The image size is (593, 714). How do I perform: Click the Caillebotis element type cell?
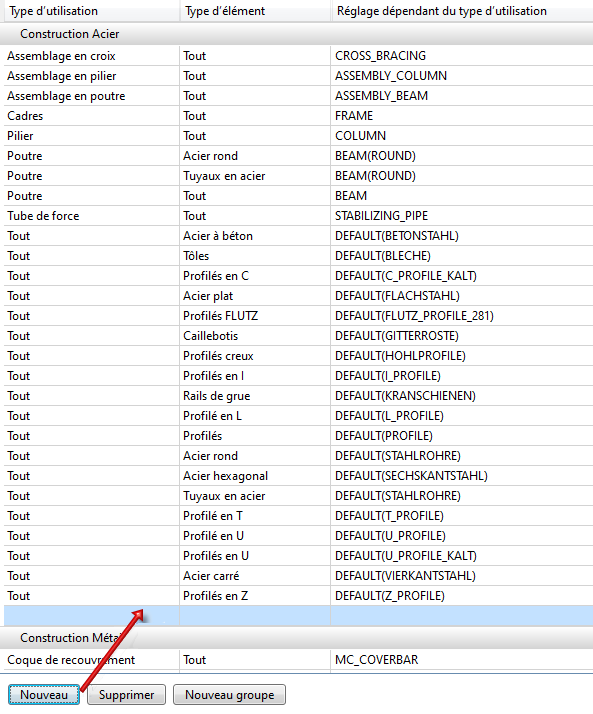(255, 336)
